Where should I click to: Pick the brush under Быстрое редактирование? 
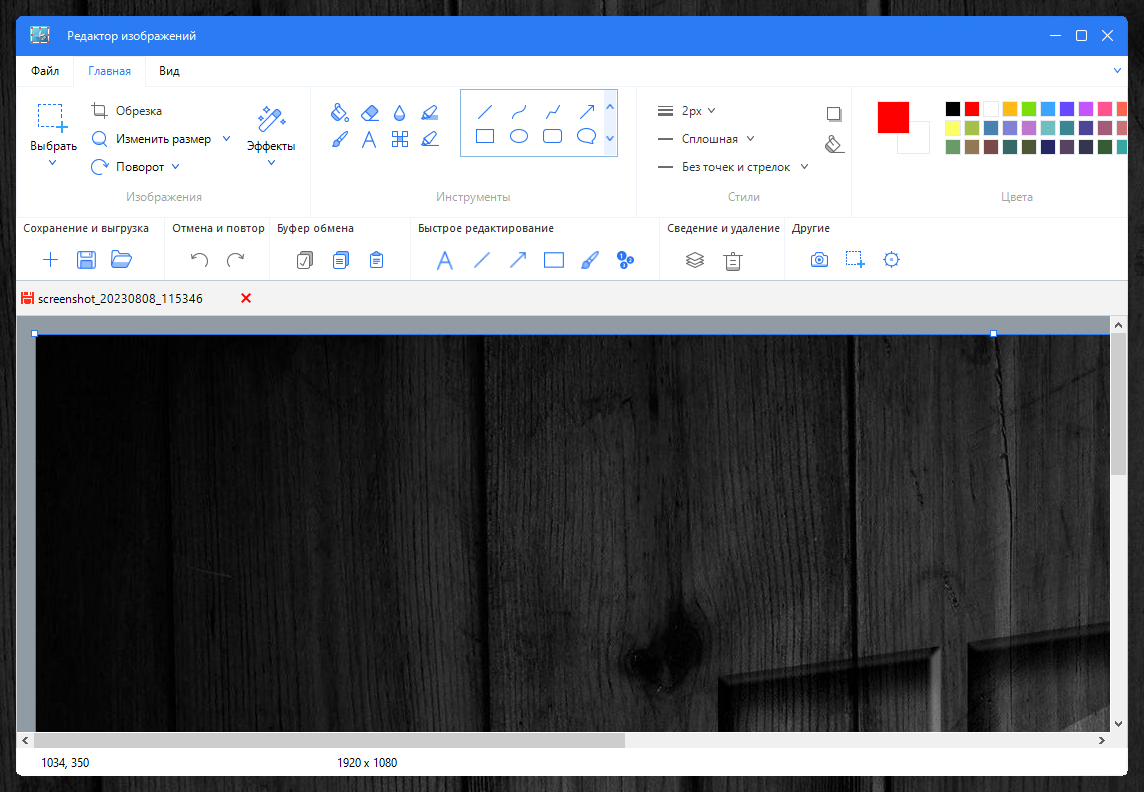[590, 260]
